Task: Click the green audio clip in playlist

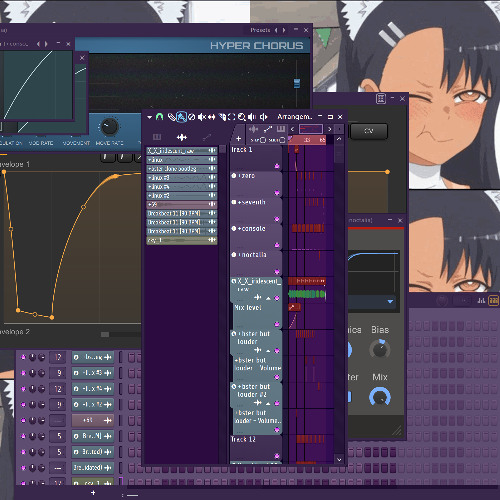Action: click(307, 294)
